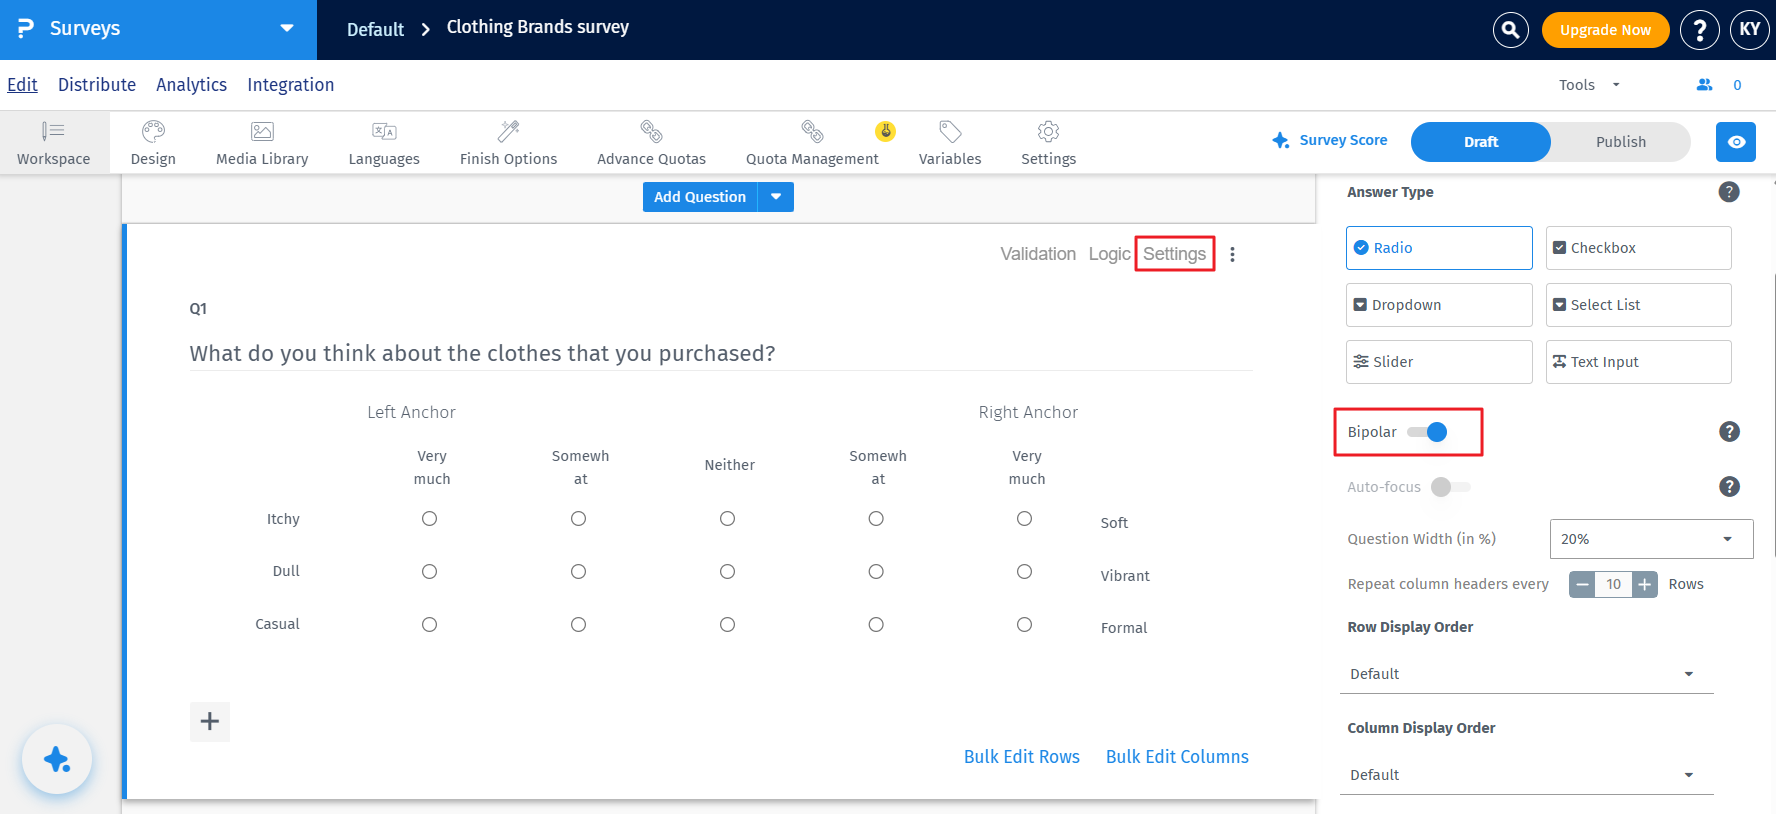Open the Media Library icon
The height and width of the screenshot is (814, 1776).
pyautogui.click(x=262, y=131)
